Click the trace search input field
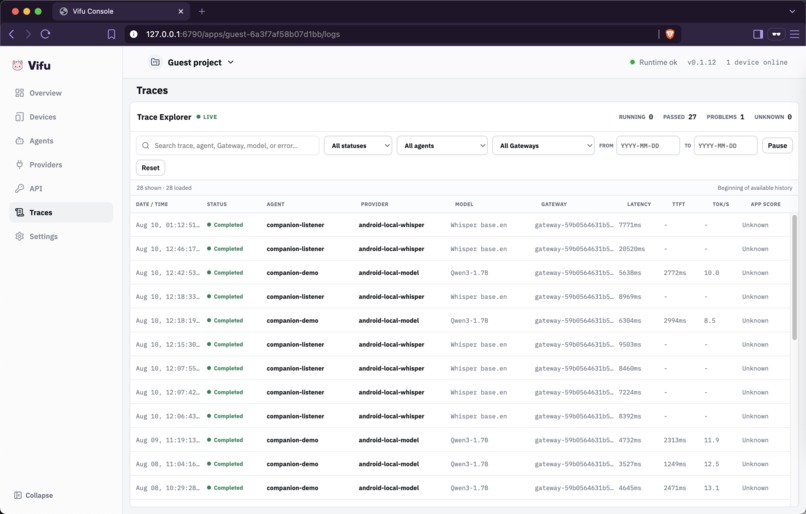This screenshot has height=514, width=806. click(227, 145)
